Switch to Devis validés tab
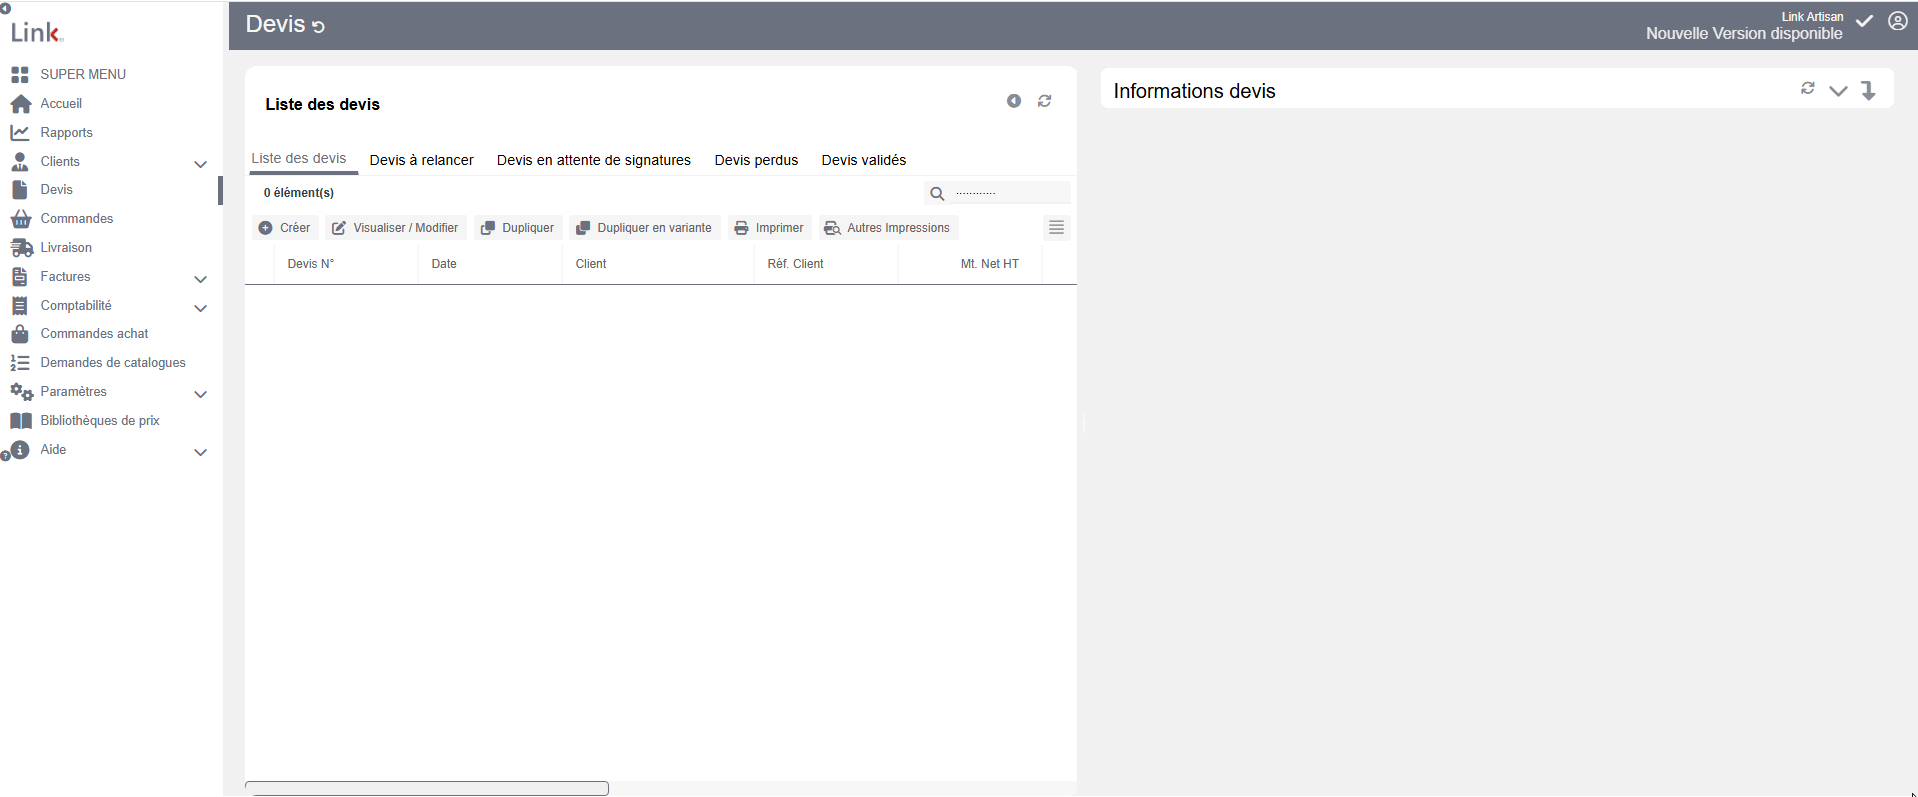 [864, 160]
